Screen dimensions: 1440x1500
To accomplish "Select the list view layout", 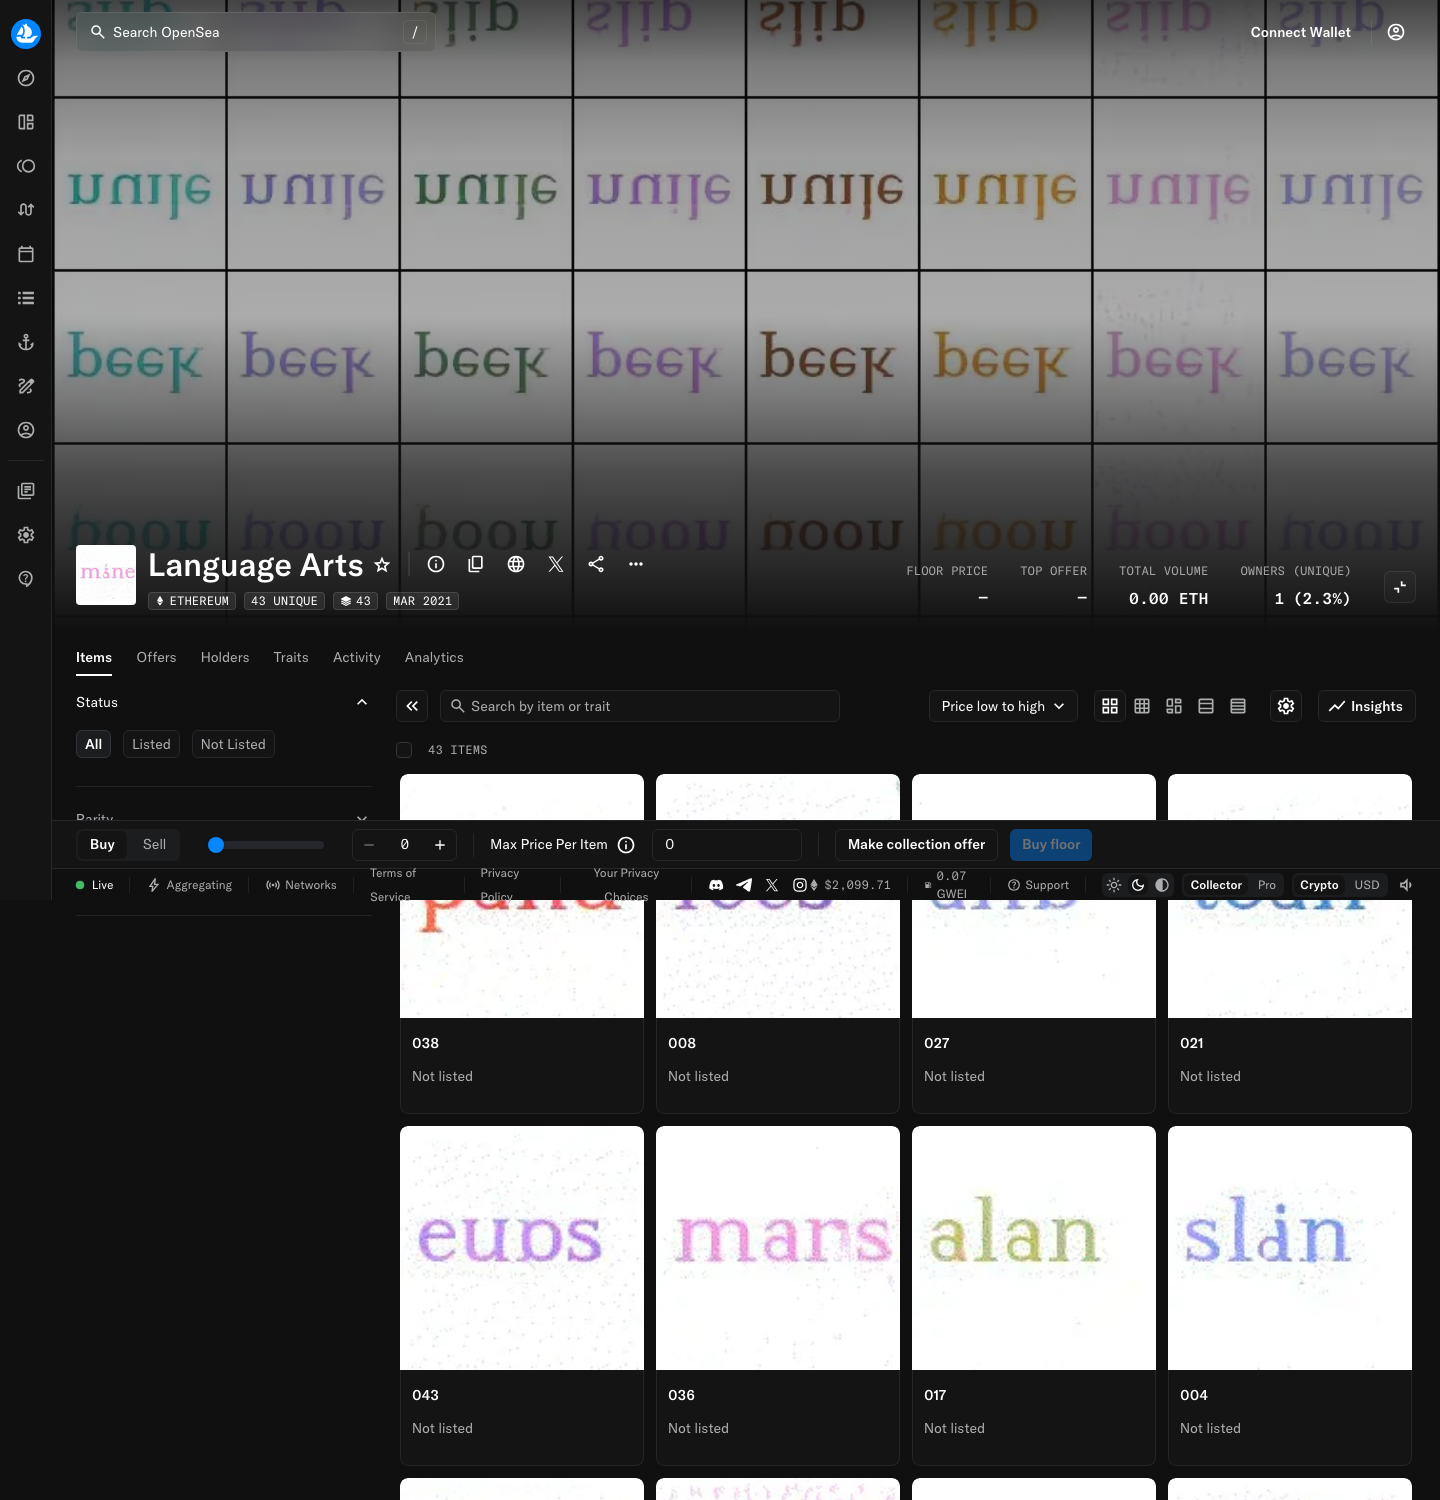I will [x=1206, y=706].
